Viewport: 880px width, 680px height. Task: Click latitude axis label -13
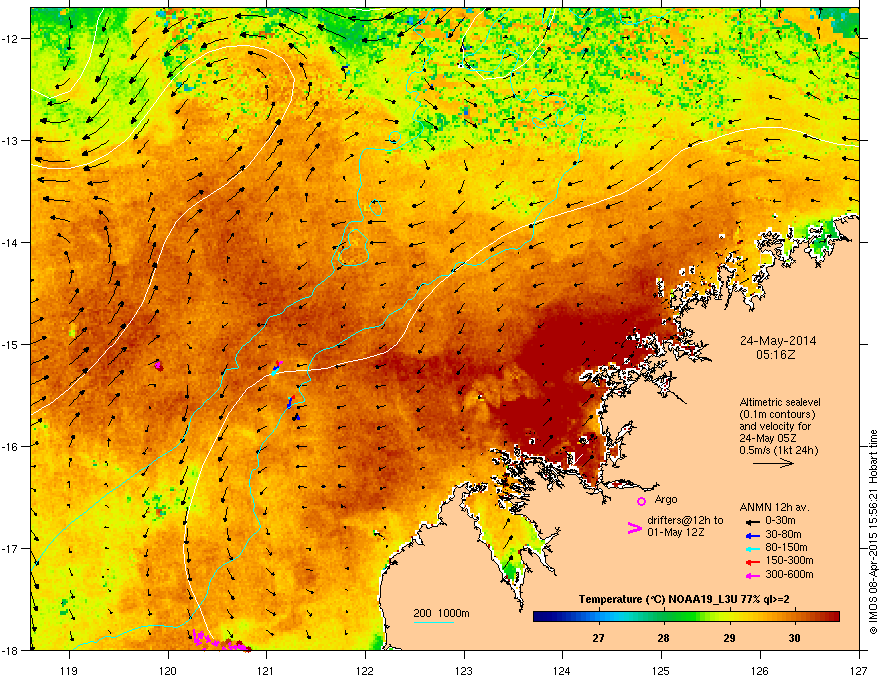point(10,141)
